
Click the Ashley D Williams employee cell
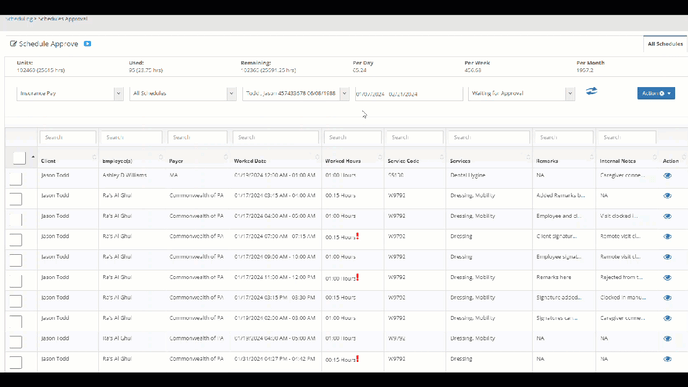tap(125, 175)
